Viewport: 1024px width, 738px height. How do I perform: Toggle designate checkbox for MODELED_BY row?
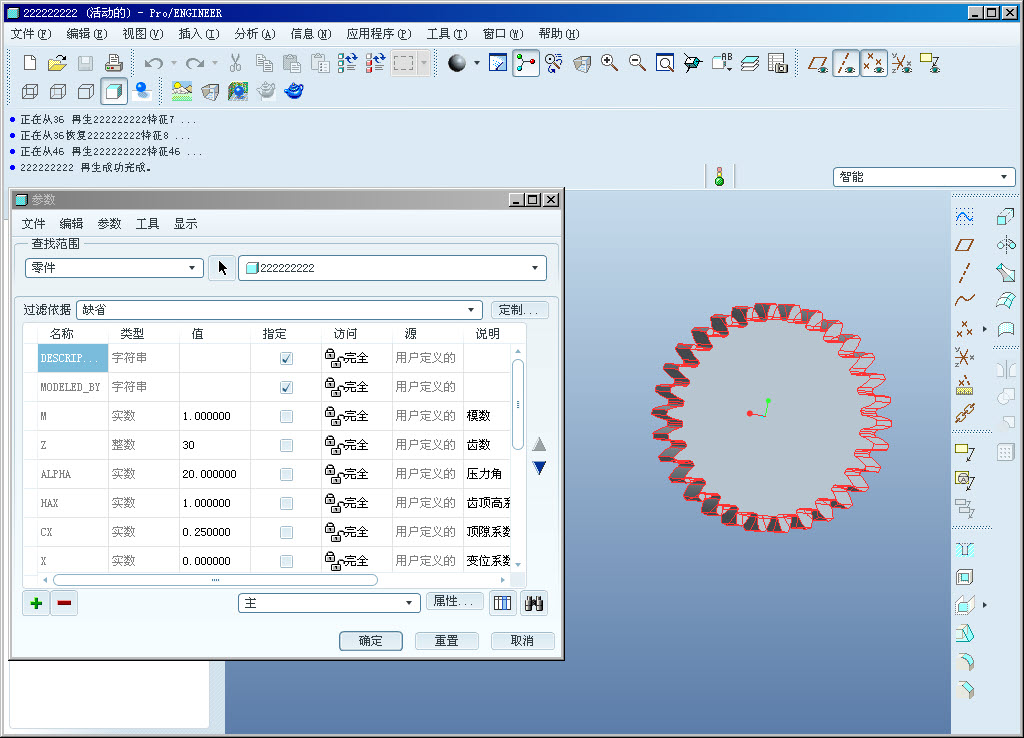pos(286,387)
